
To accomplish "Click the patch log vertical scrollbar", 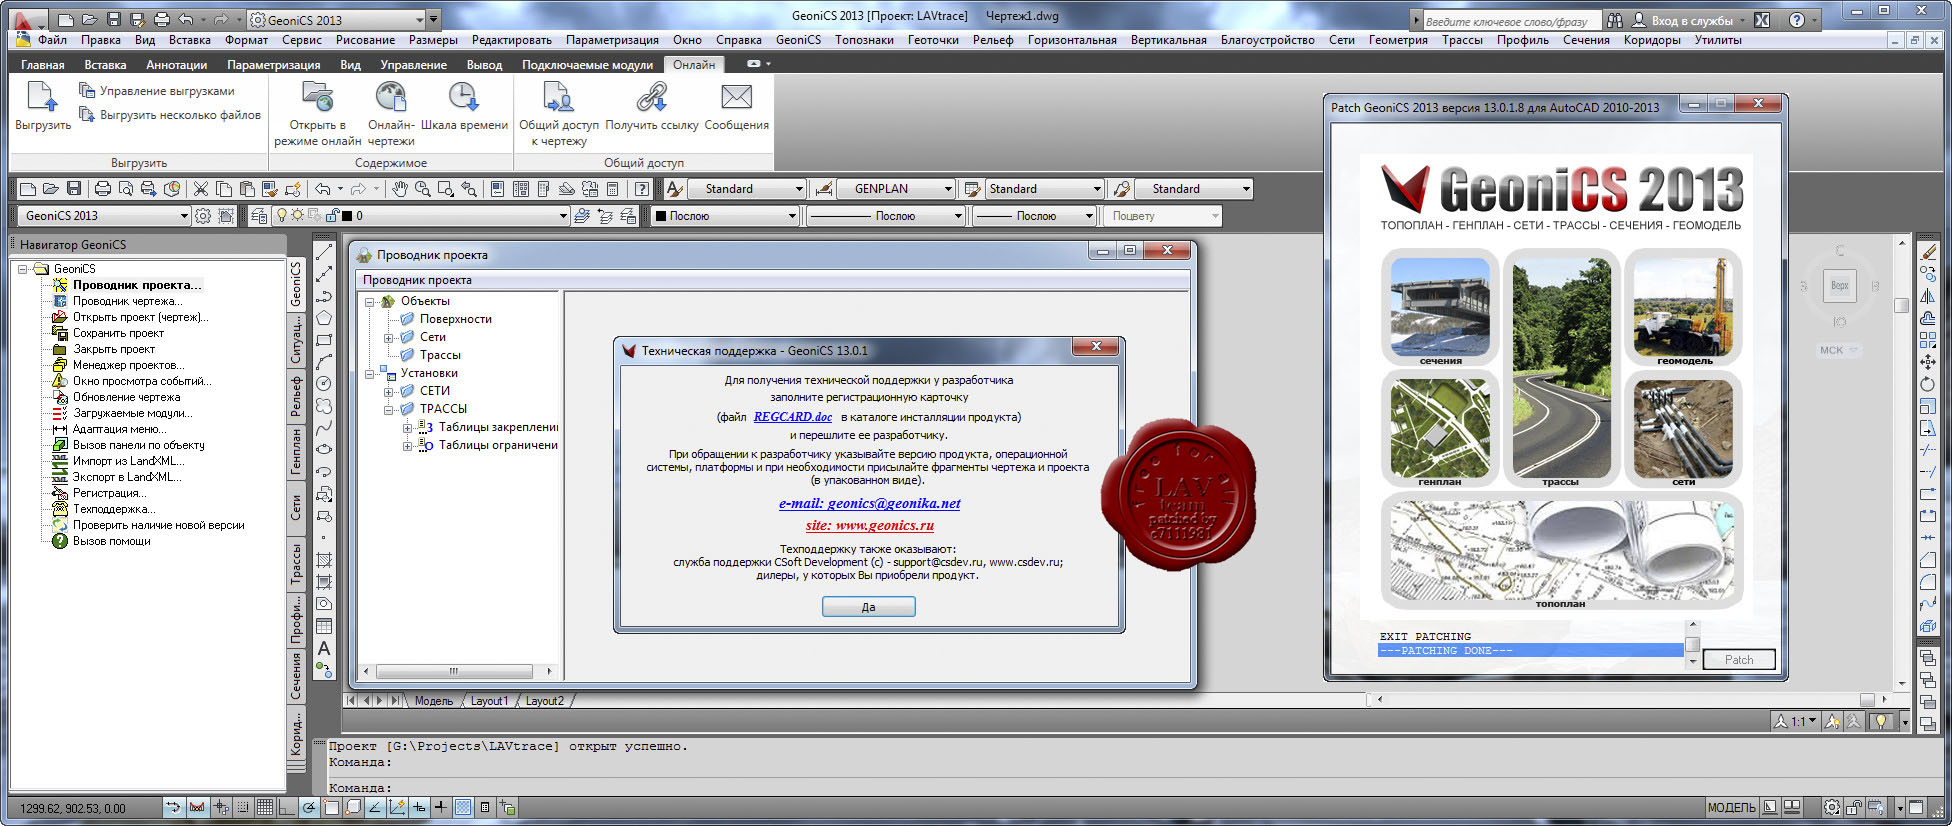I will tap(1692, 643).
